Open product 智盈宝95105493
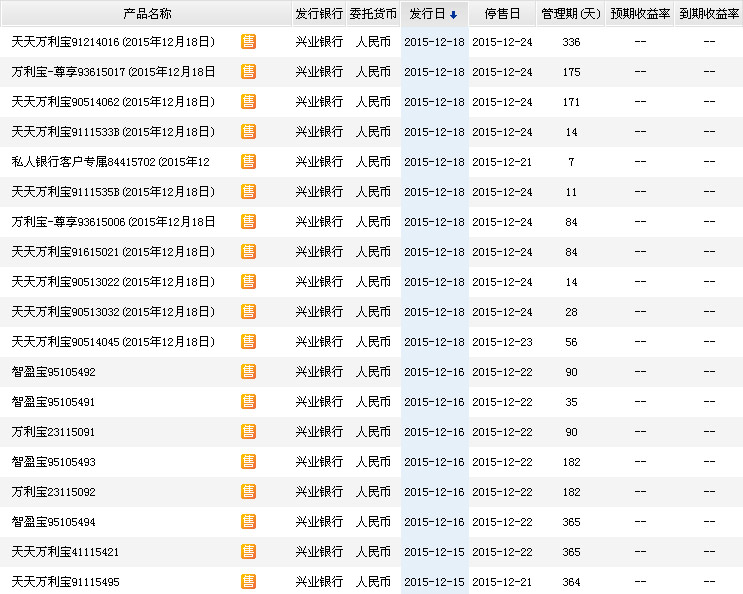Screen dimensions: 743x594 pyautogui.click(x=54, y=462)
